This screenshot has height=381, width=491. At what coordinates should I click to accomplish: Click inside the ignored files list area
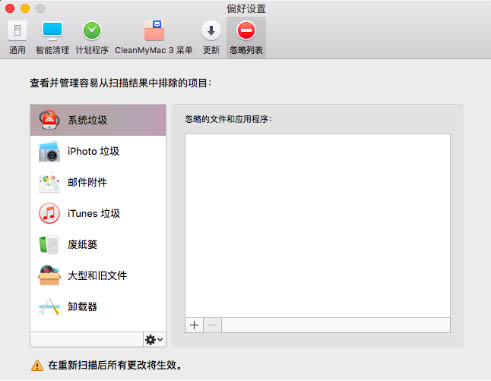pyautogui.click(x=318, y=226)
